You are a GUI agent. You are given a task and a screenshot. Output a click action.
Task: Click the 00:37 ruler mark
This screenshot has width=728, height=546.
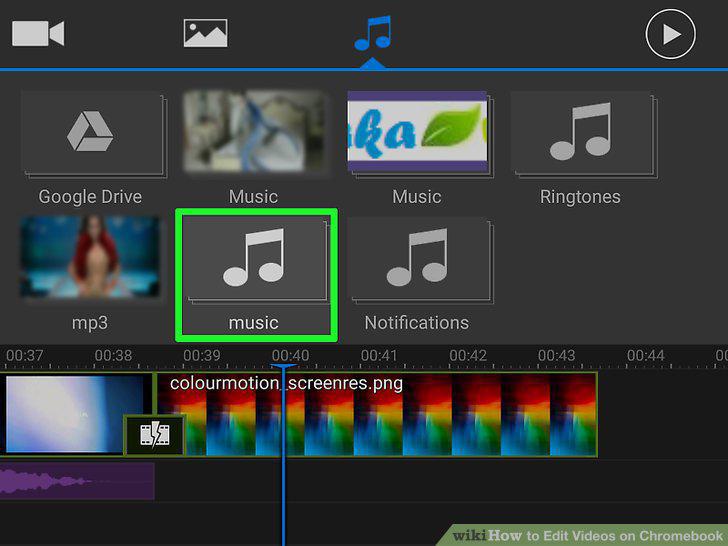point(25,356)
